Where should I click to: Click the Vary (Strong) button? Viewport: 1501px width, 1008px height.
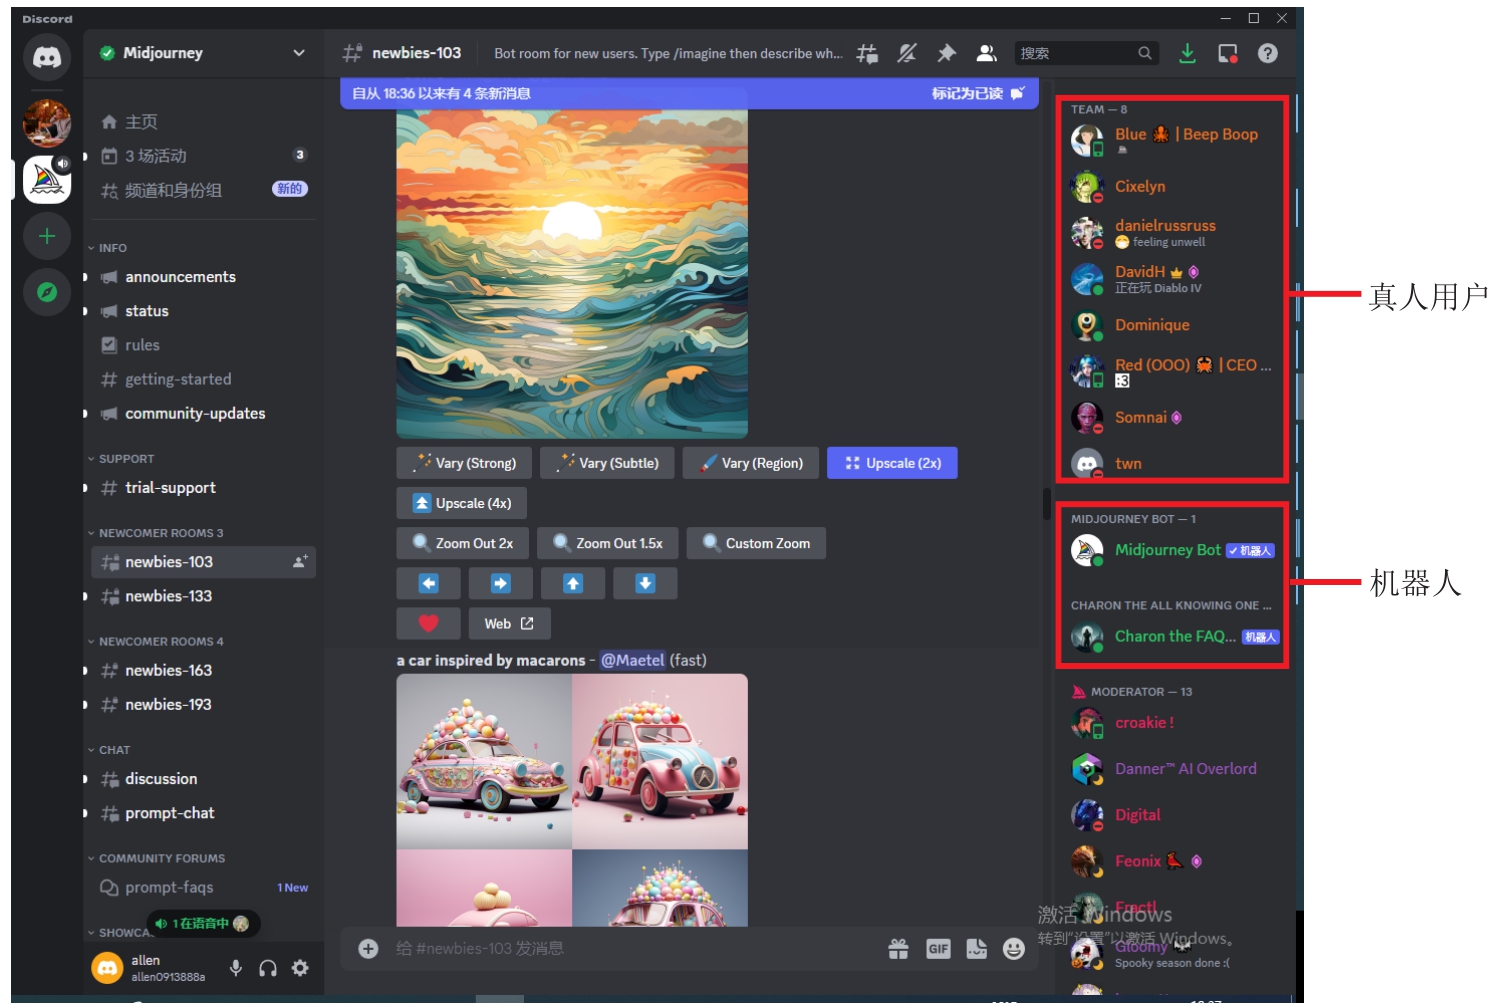(466, 463)
